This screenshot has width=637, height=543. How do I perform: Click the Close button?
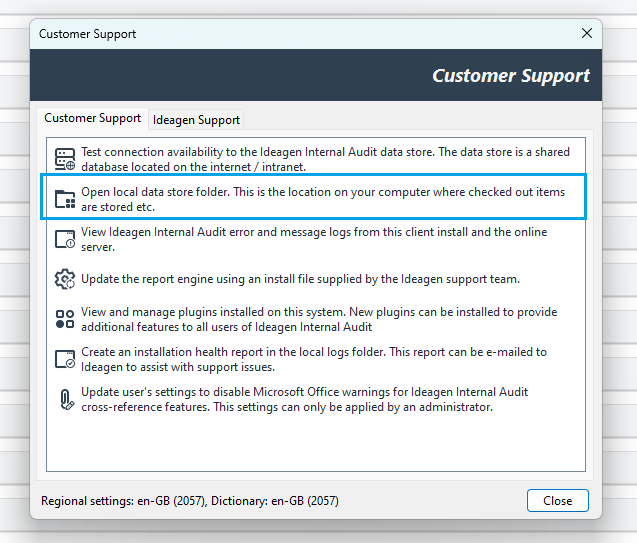point(557,501)
